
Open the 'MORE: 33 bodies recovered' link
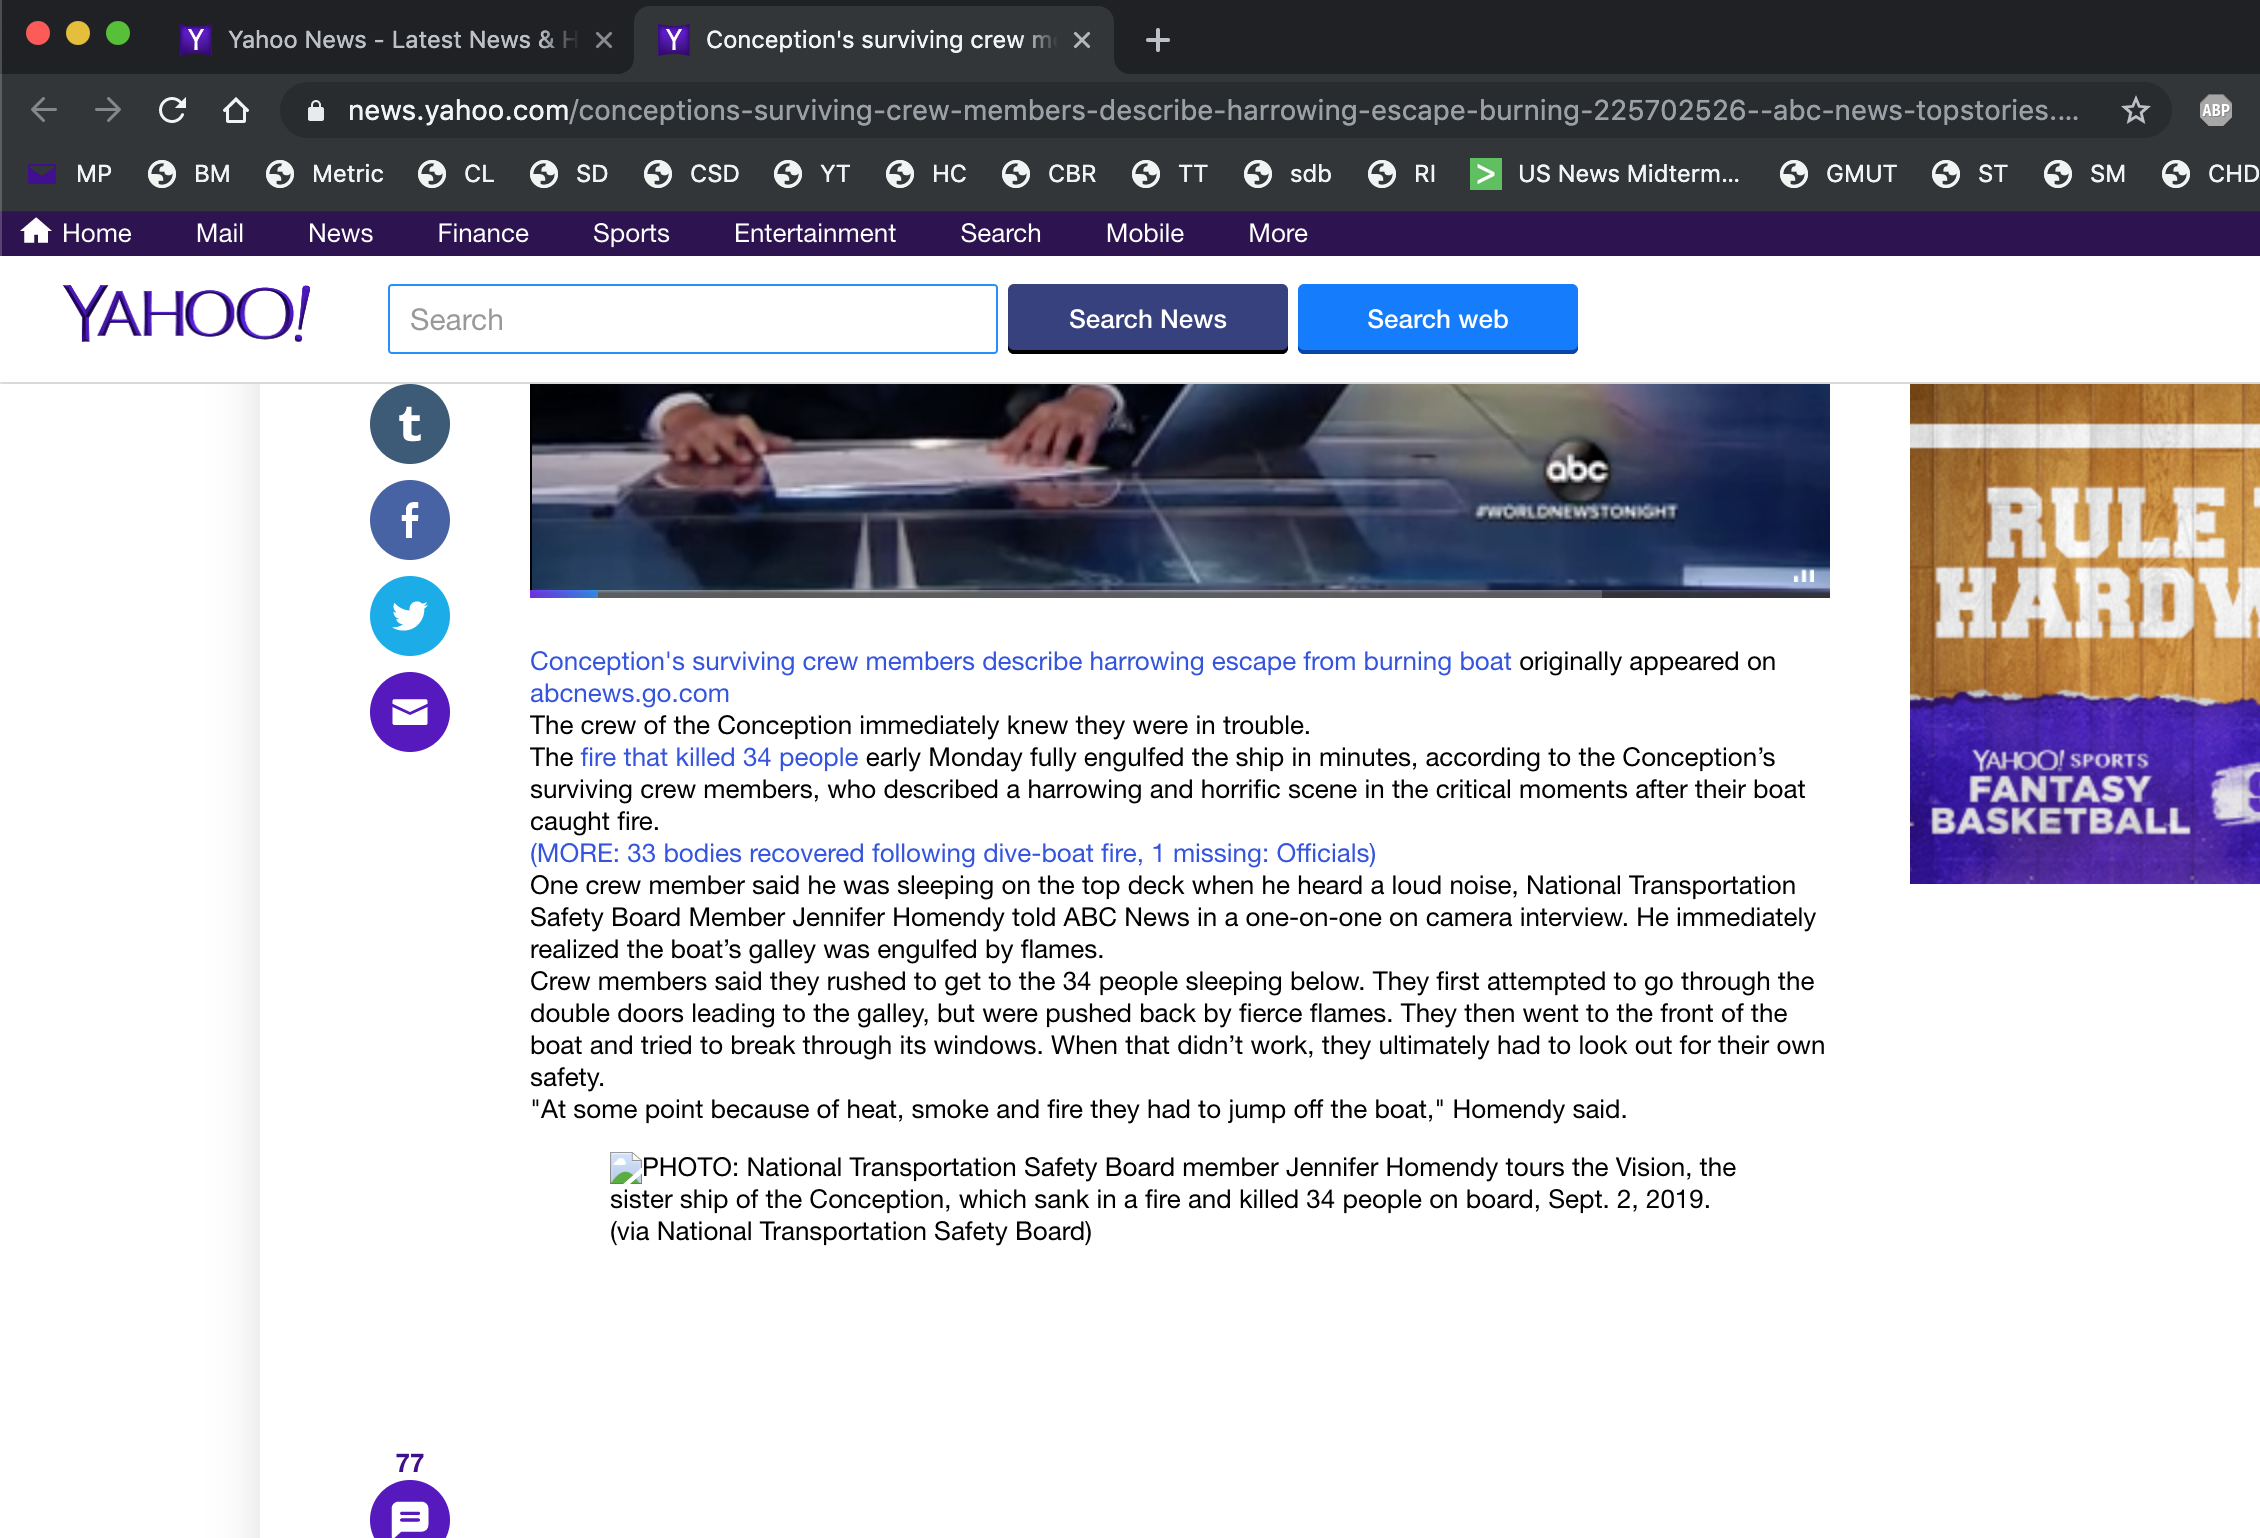pos(953,853)
